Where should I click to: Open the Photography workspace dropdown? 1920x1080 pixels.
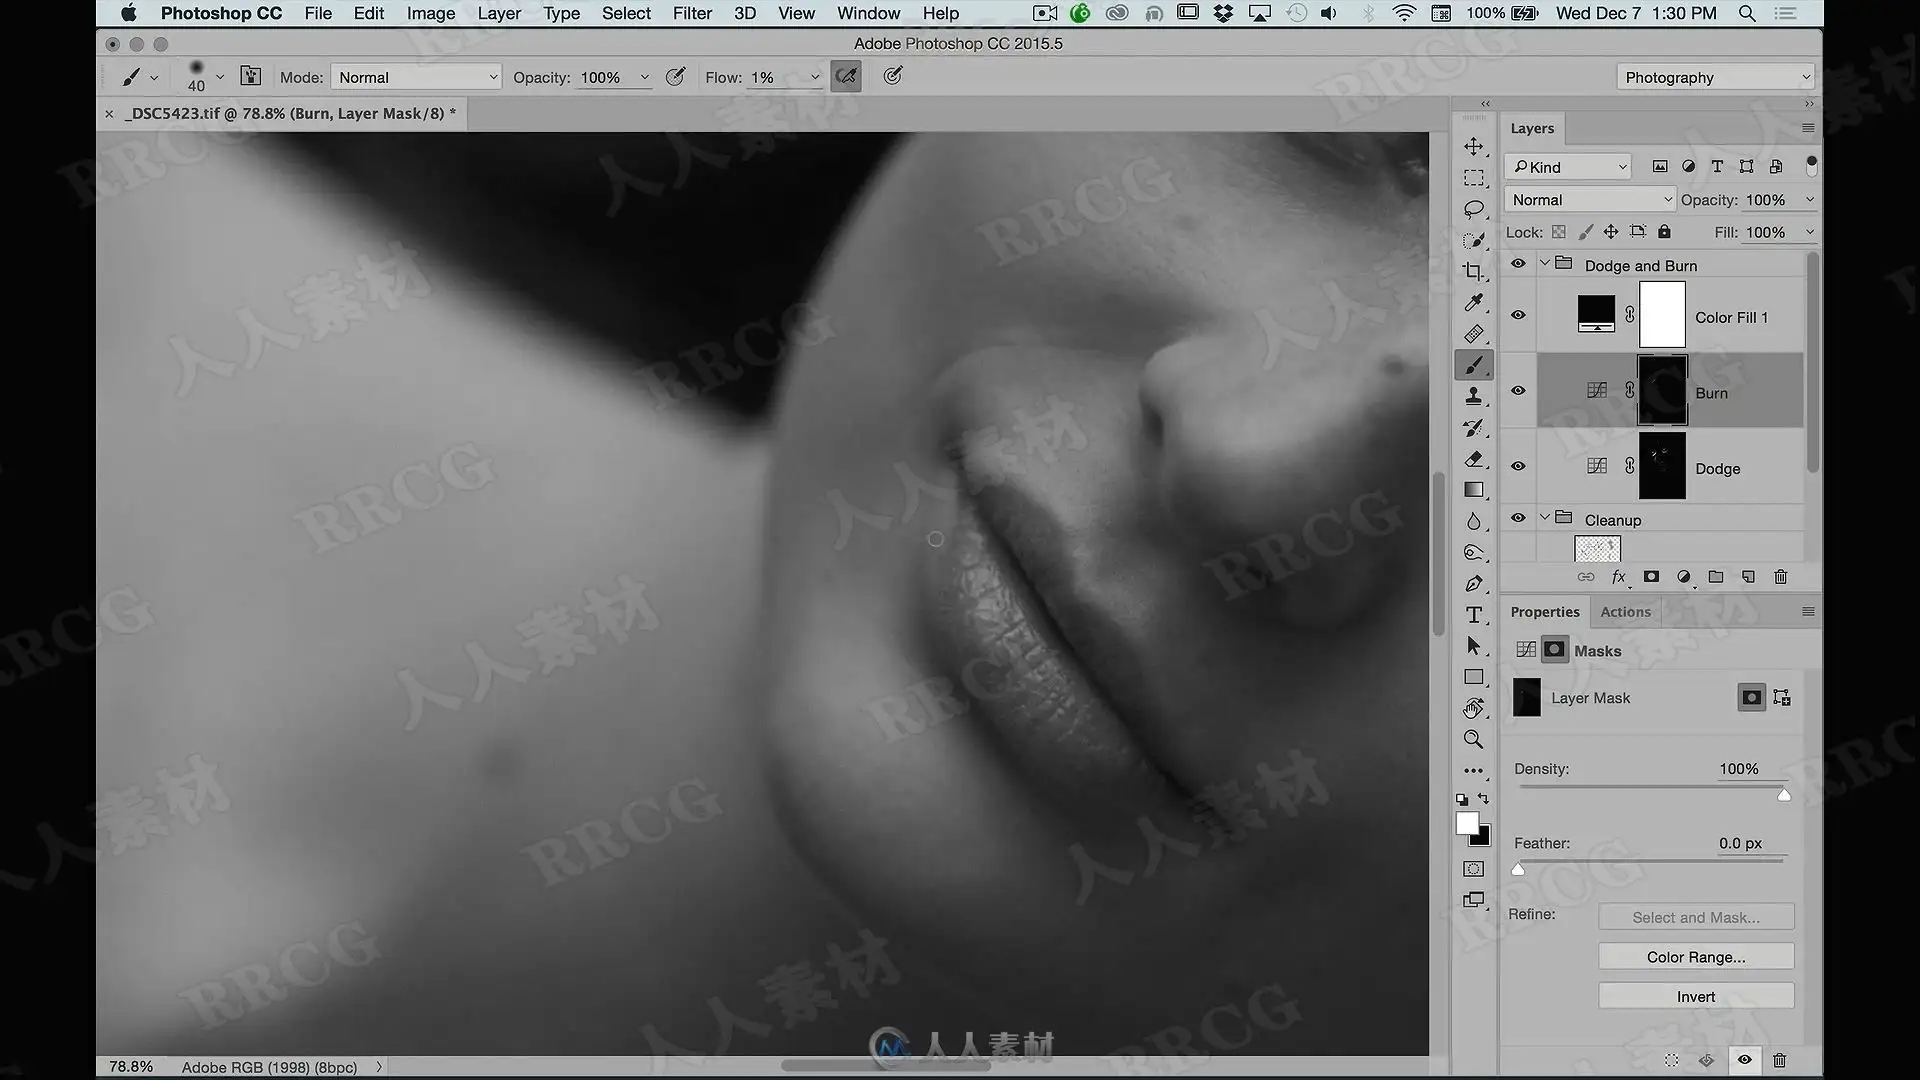pyautogui.click(x=1715, y=77)
